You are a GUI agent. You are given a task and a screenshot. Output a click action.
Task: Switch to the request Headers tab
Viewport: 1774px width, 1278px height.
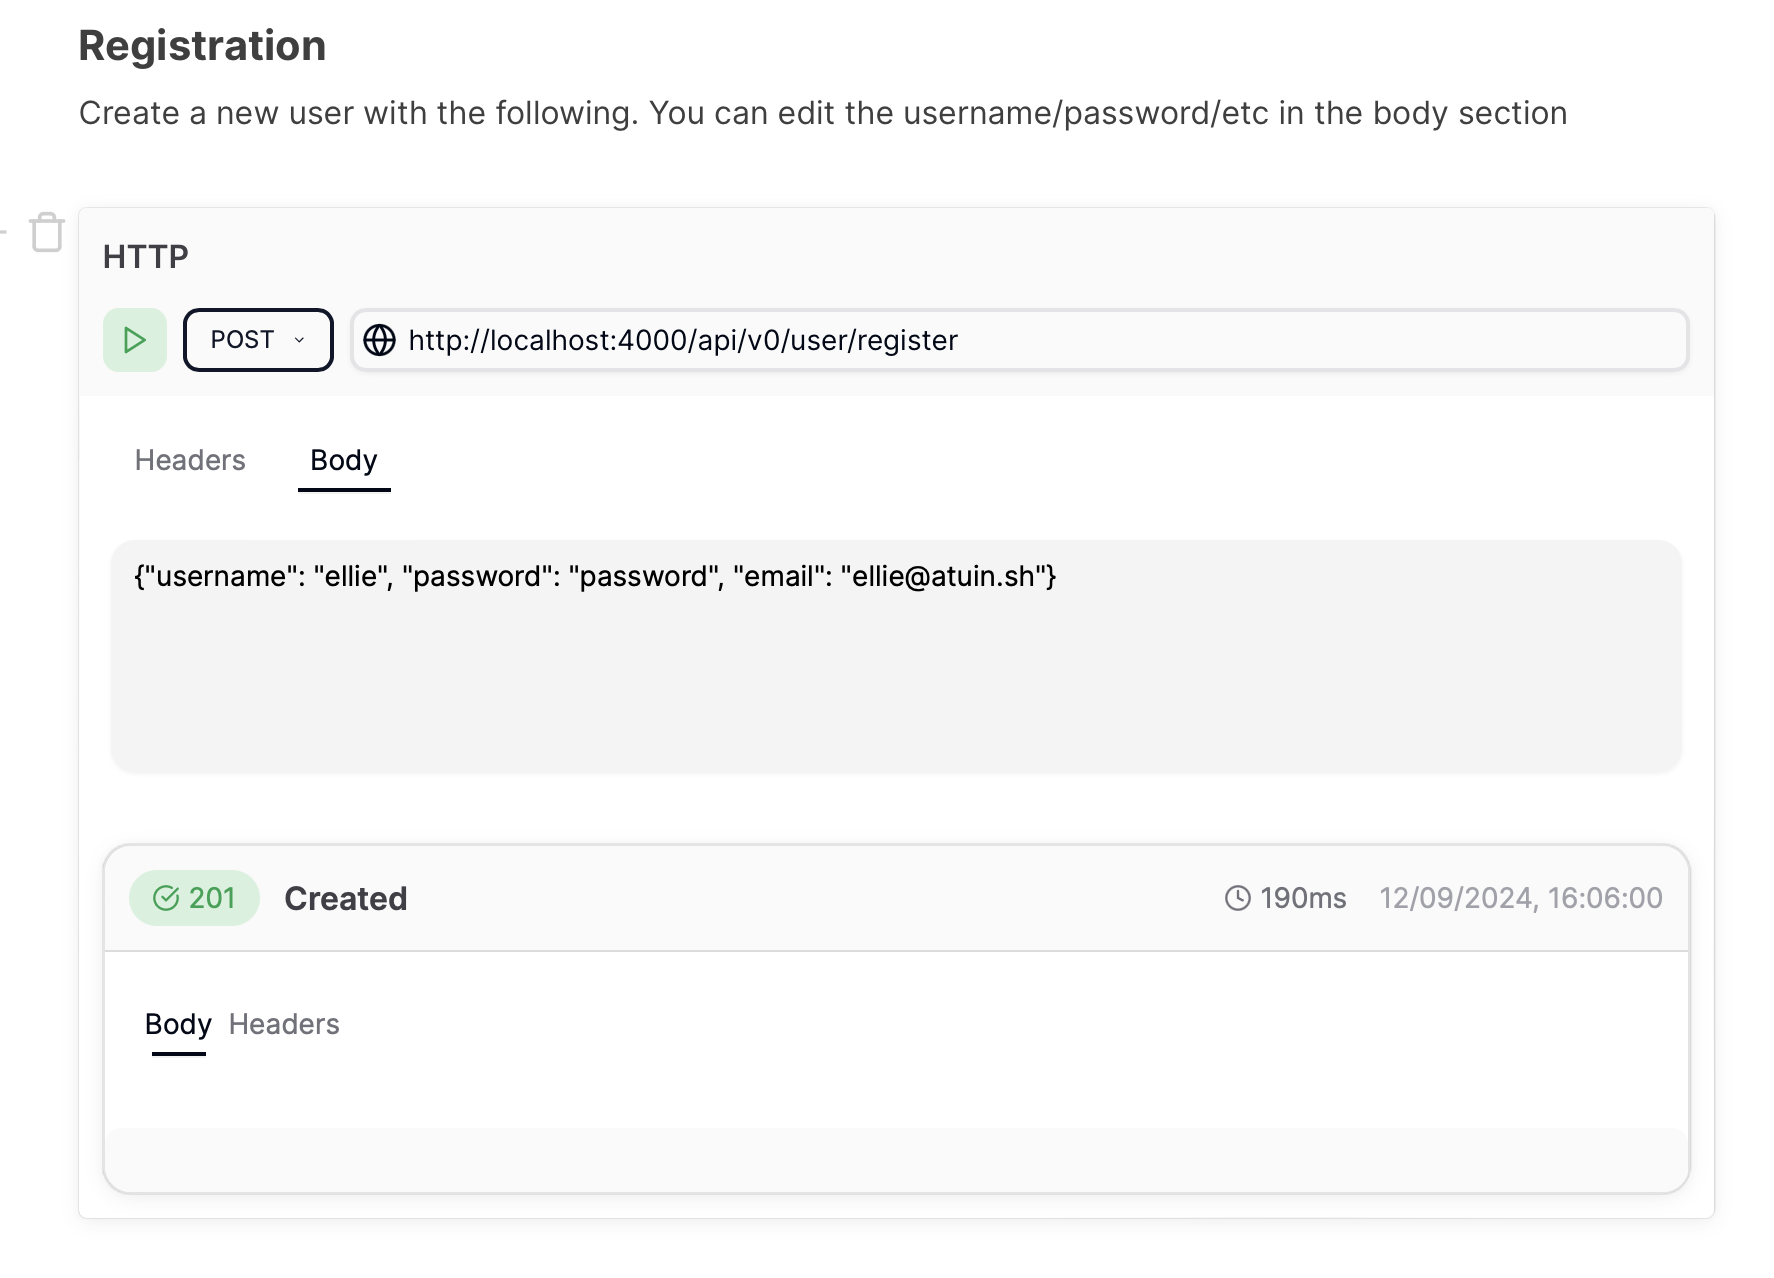(190, 460)
